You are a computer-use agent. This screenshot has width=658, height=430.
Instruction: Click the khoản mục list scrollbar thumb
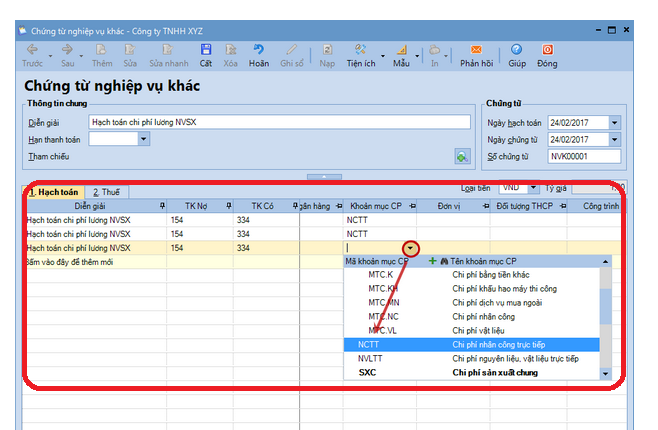point(605,306)
